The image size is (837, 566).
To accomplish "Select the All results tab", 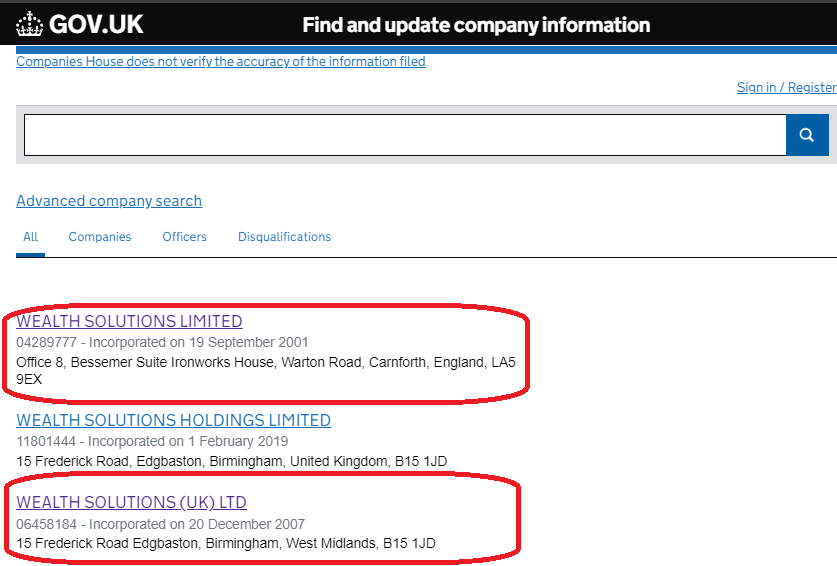I will point(30,237).
